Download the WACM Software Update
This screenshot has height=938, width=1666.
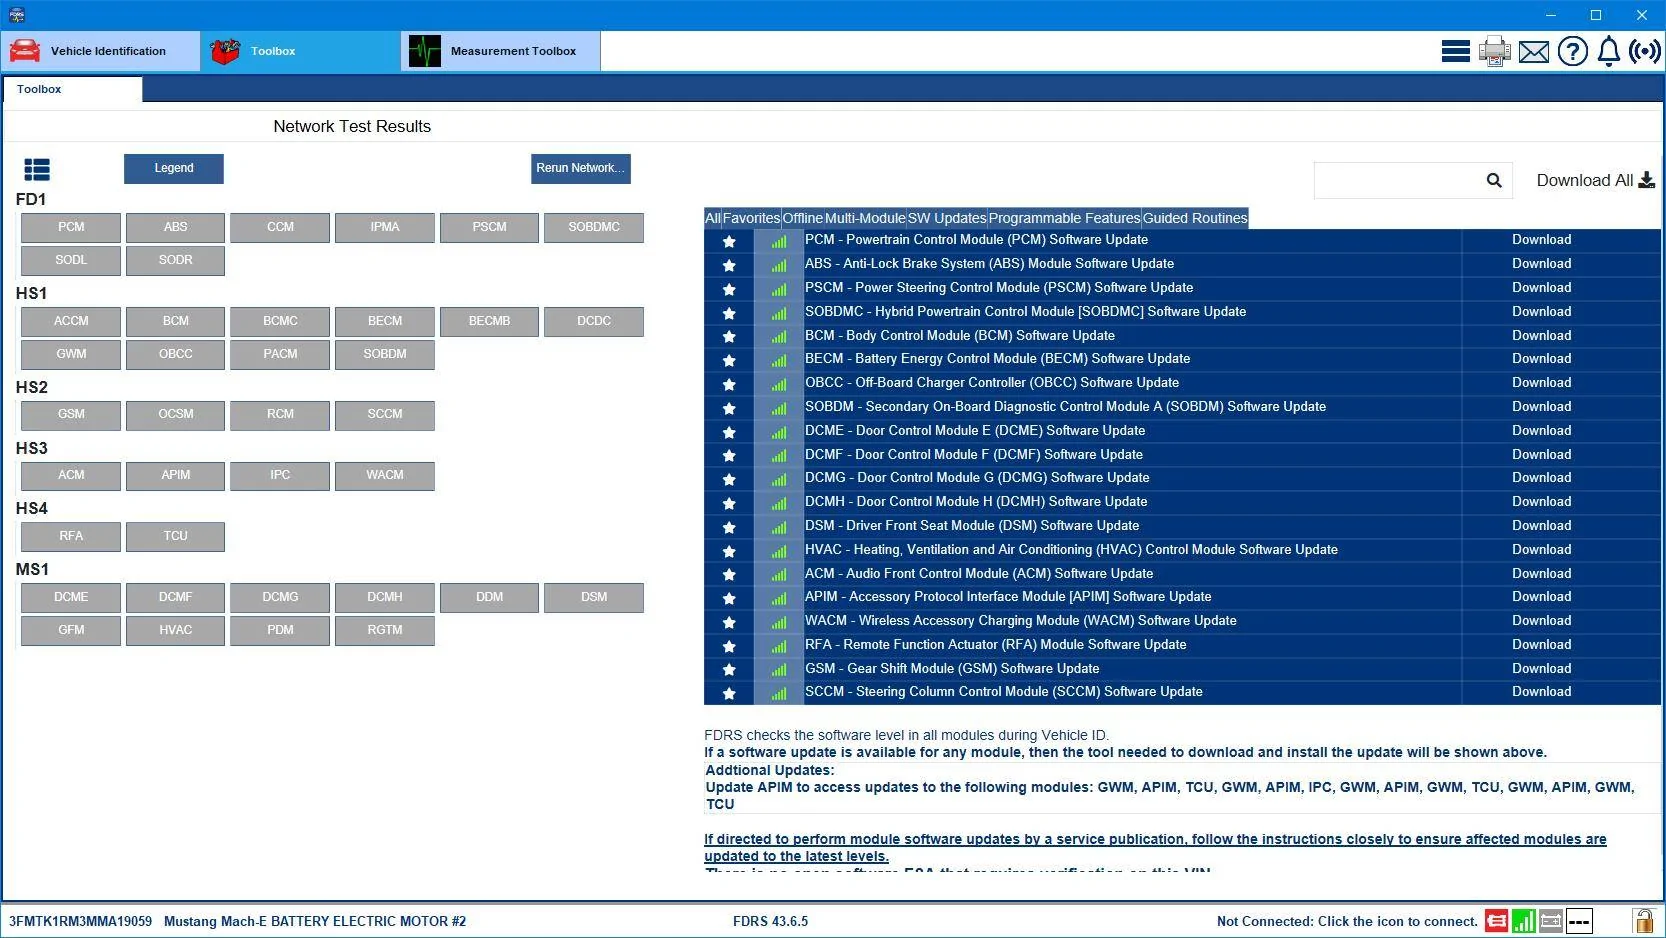tap(1541, 621)
